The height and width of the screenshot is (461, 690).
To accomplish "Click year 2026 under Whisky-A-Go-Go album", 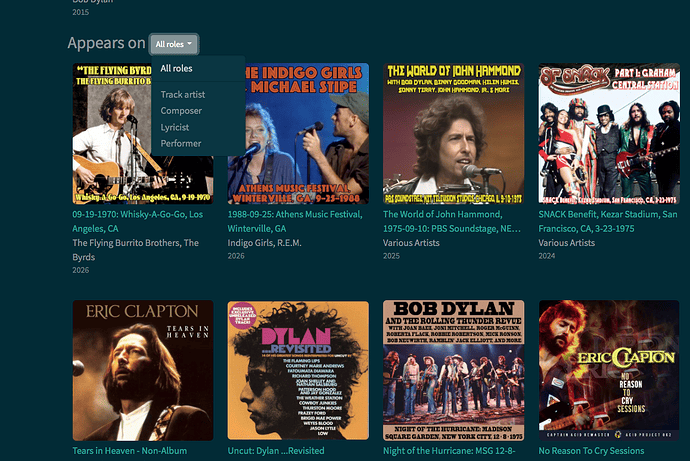I will click(81, 270).
